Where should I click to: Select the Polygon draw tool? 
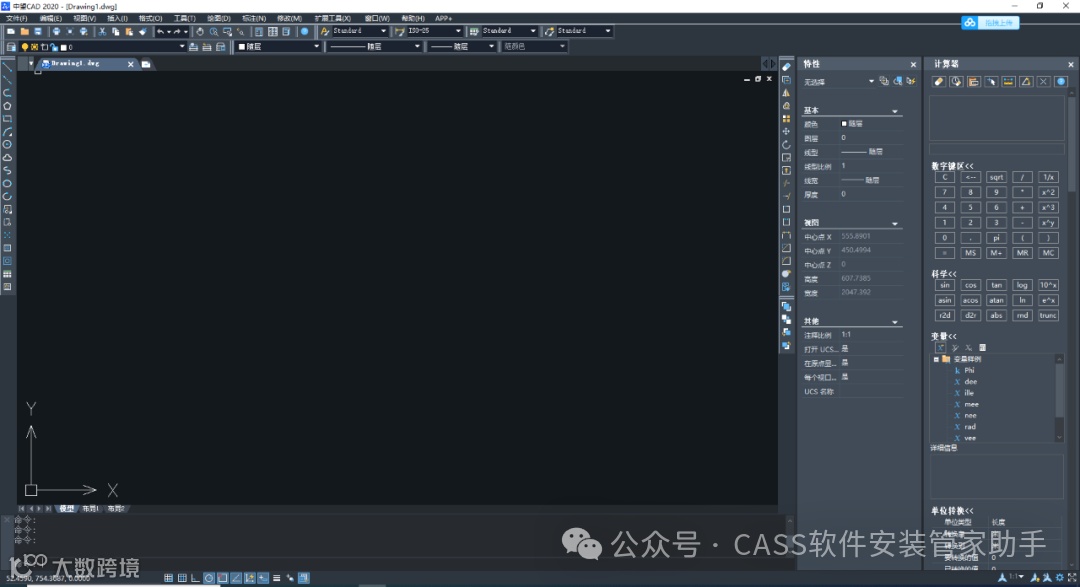pyautogui.click(x=8, y=106)
